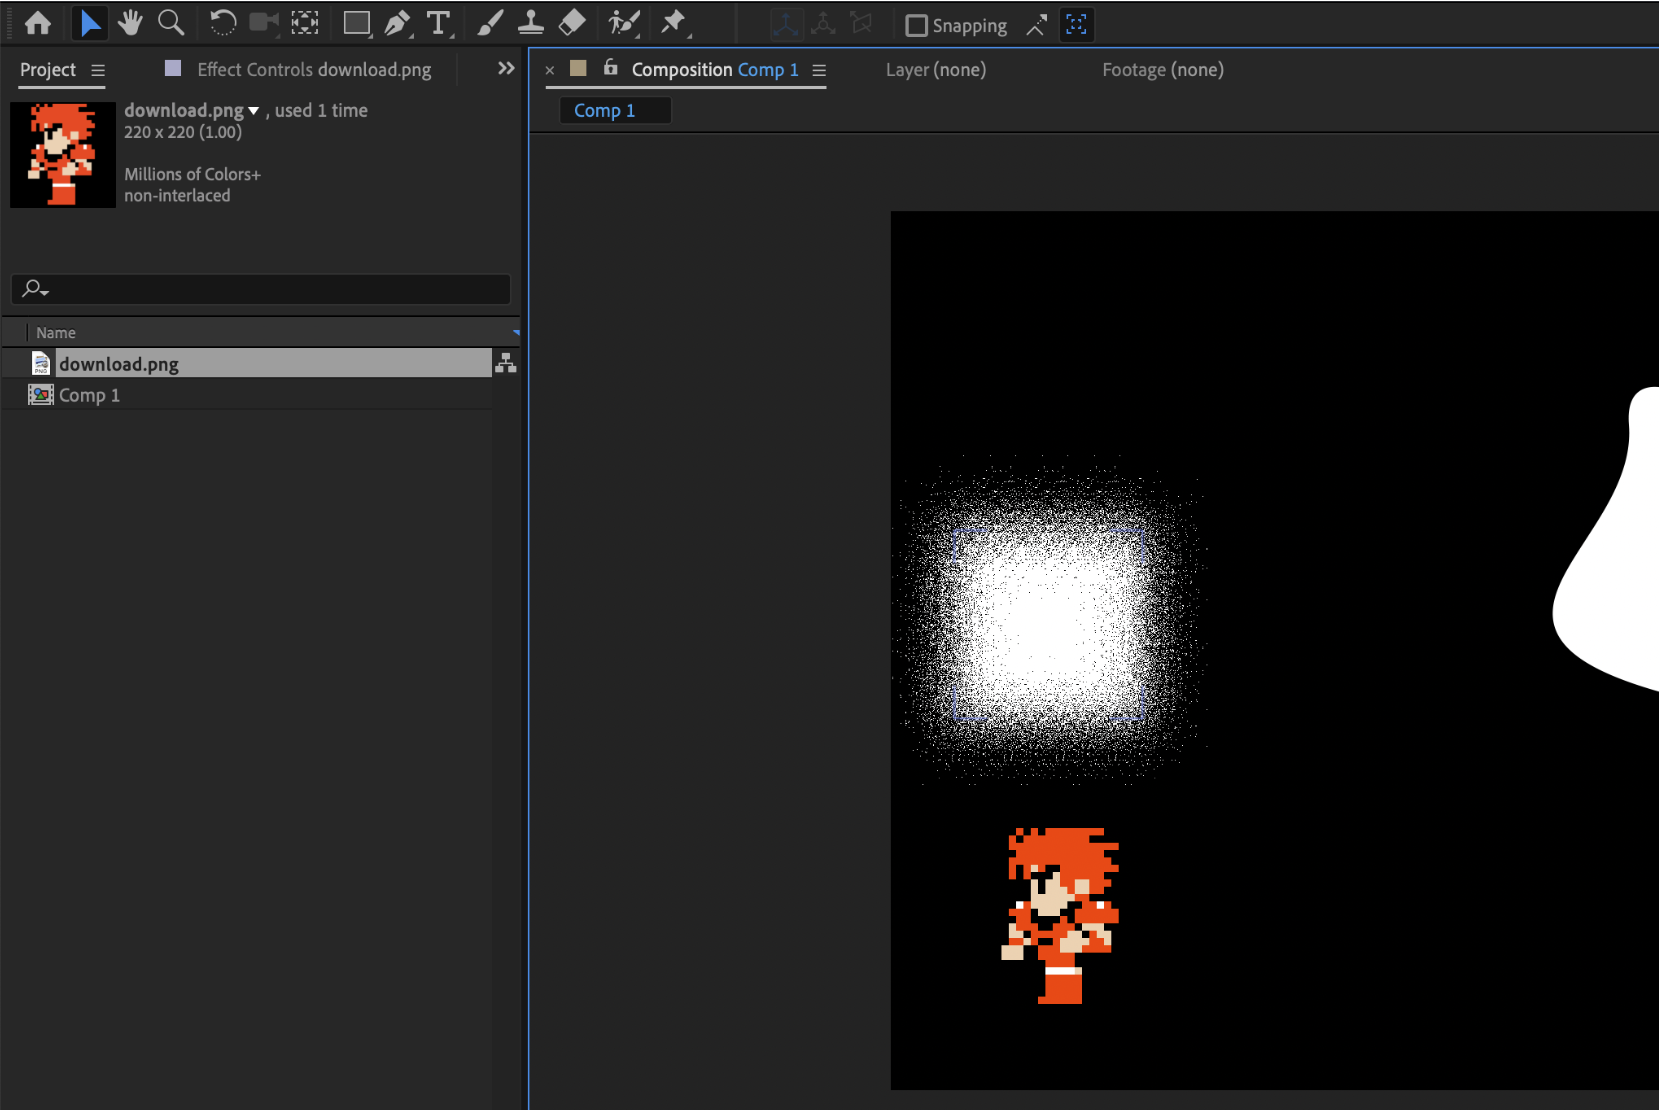Image resolution: width=1664 pixels, height=1118 pixels.
Task: Switch to the Composition Comp 1 tab
Action: click(715, 70)
